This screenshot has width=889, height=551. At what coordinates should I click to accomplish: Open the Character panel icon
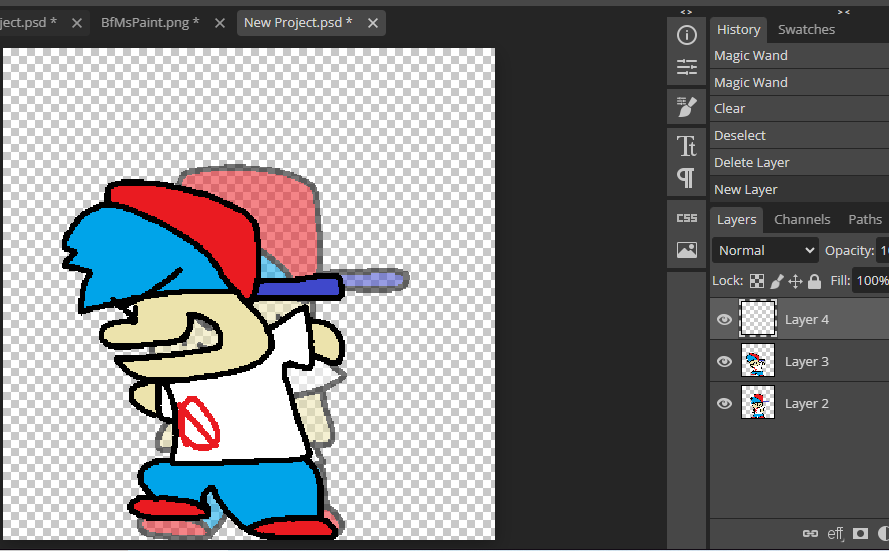687,146
